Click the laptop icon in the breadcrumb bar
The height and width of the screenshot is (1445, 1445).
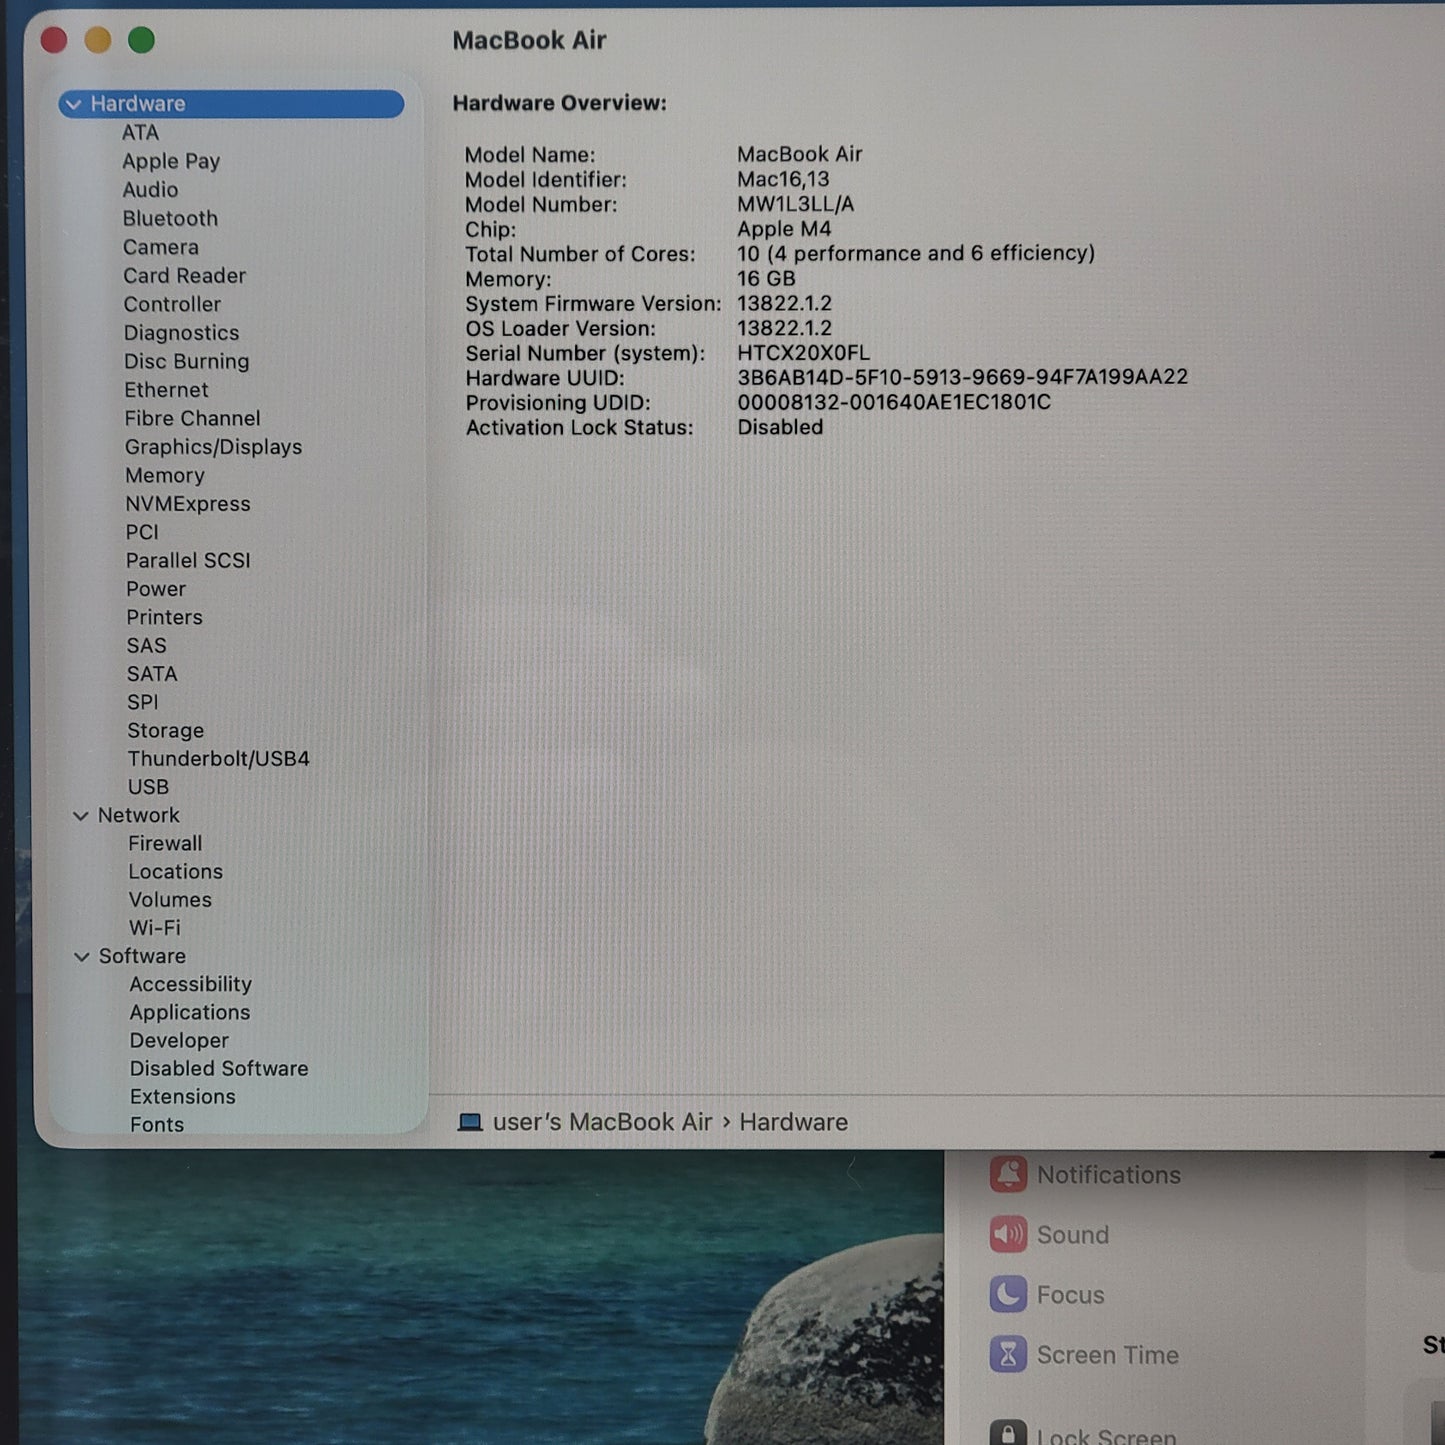click(468, 1121)
